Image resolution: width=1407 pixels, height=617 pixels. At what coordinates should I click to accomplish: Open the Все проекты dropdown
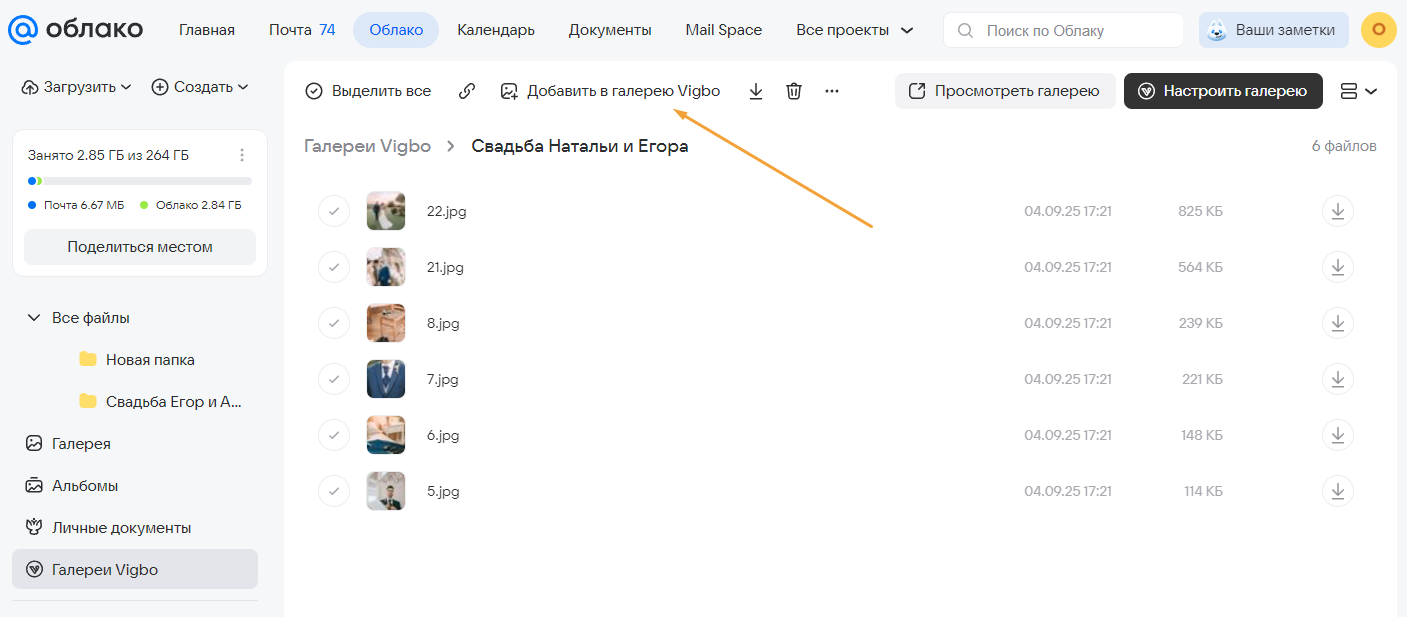pyautogui.click(x=854, y=30)
